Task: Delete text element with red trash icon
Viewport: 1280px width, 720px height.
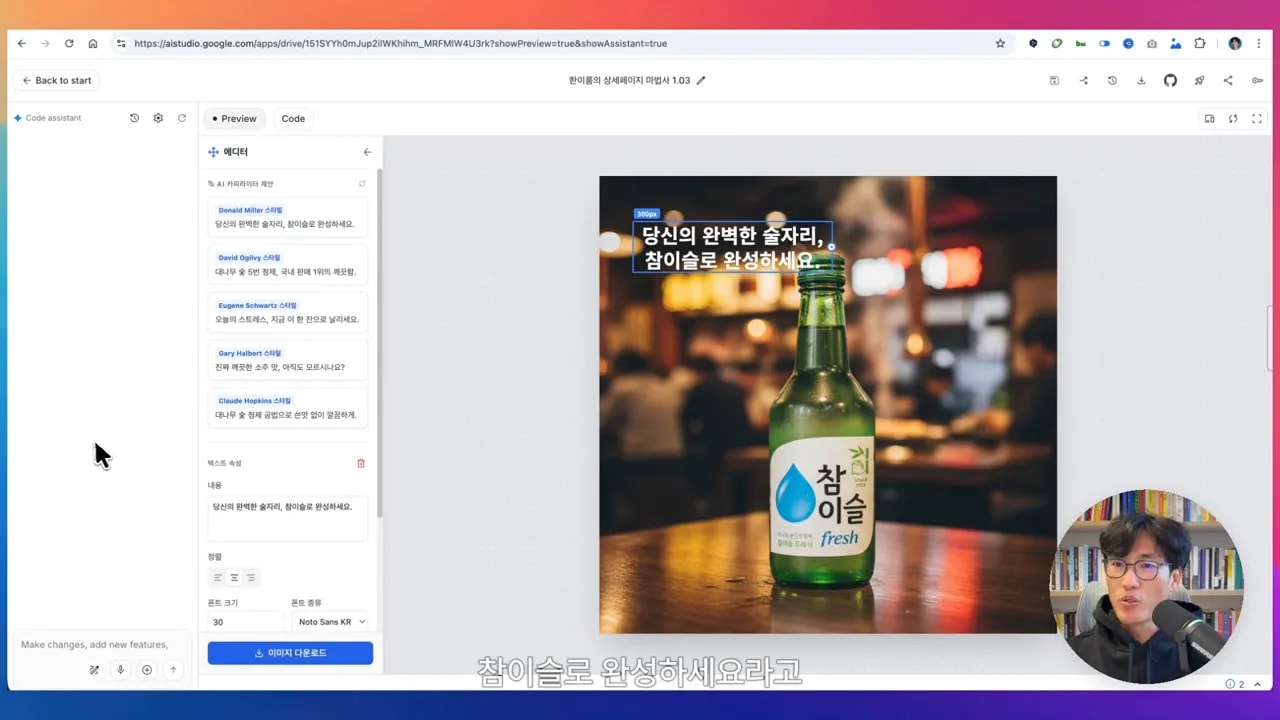Action: click(x=361, y=463)
